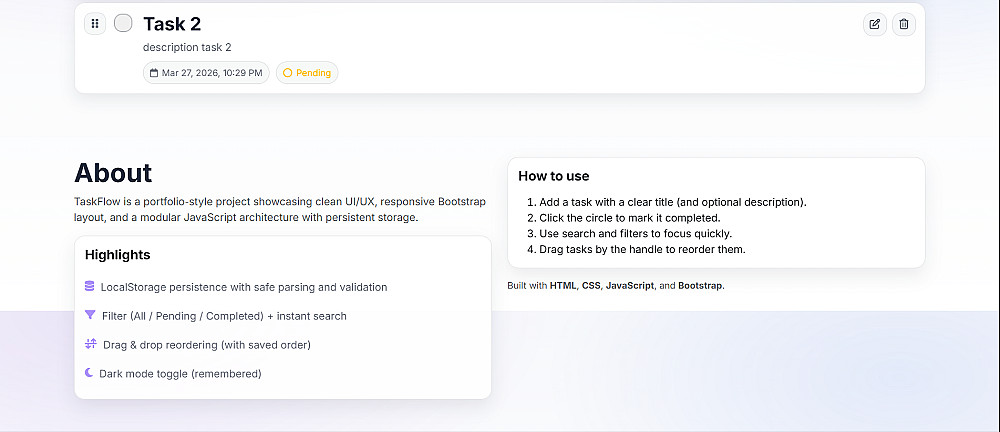The height and width of the screenshot is (432, 1000).
Task: Click the moon icon beside Dark mode toggle
Action: click(x=89, y=373)
